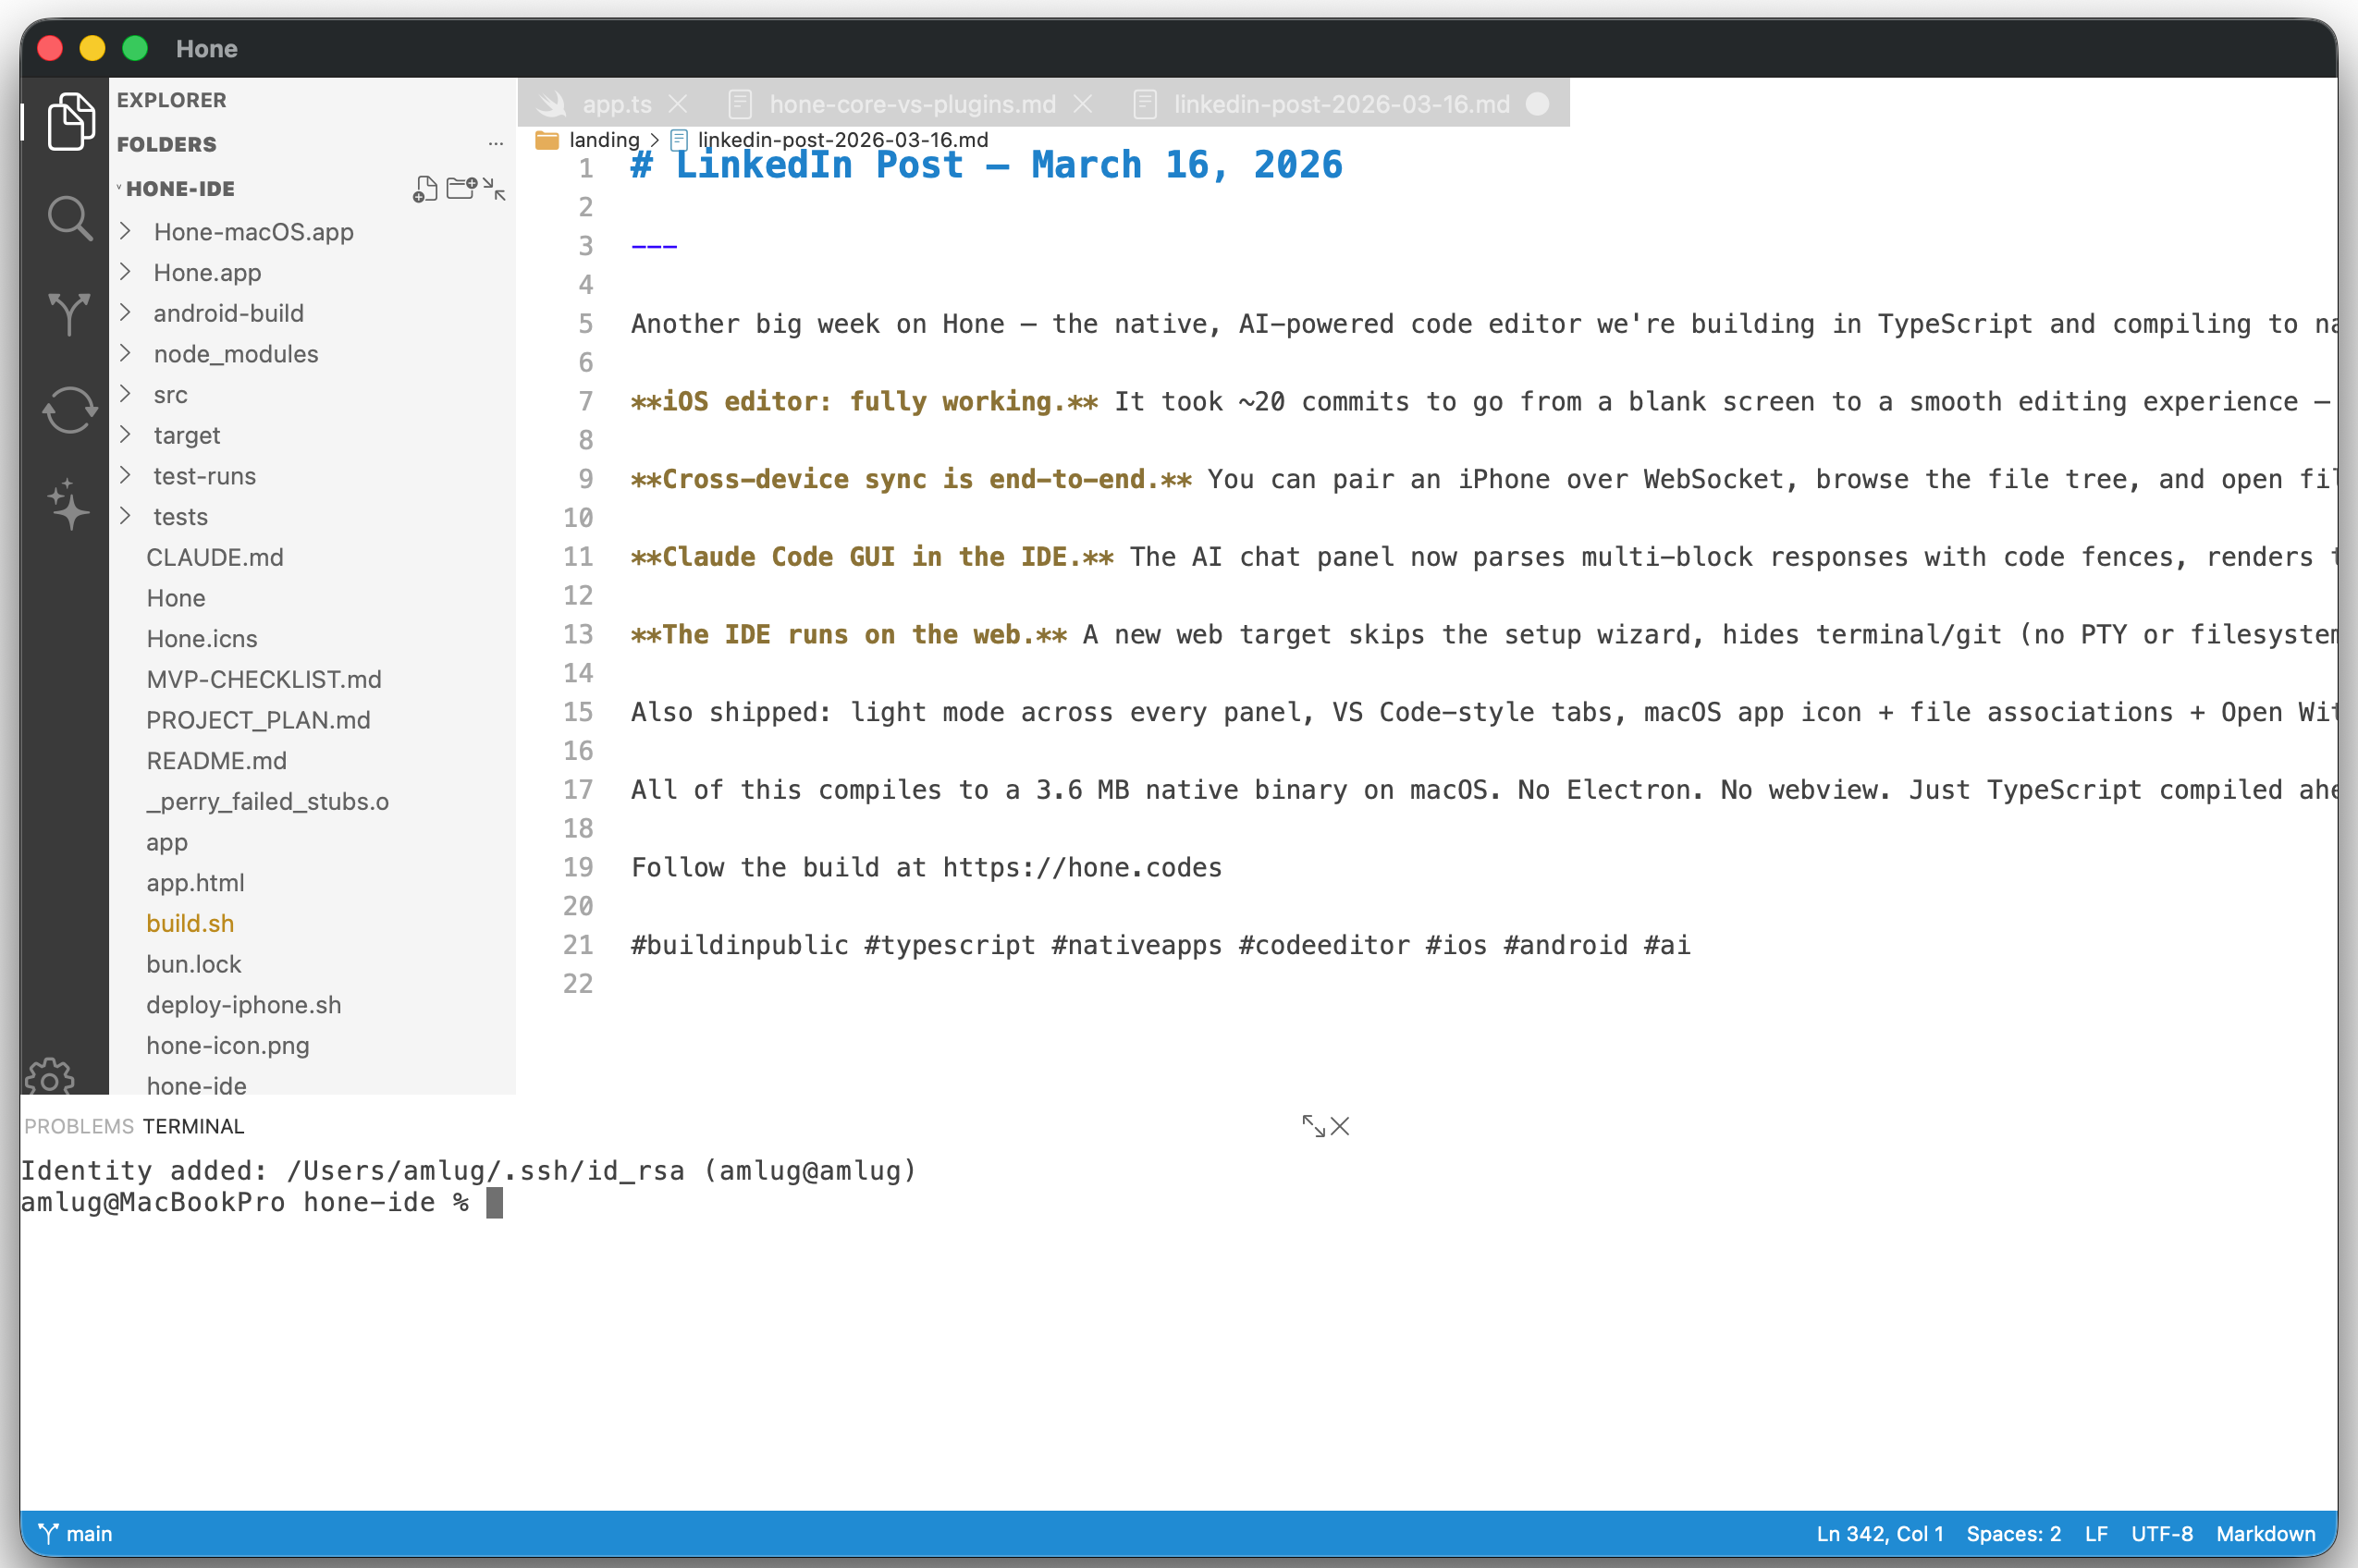
Task: Open the Explorer files icon
Action: [x=69, y=122]
